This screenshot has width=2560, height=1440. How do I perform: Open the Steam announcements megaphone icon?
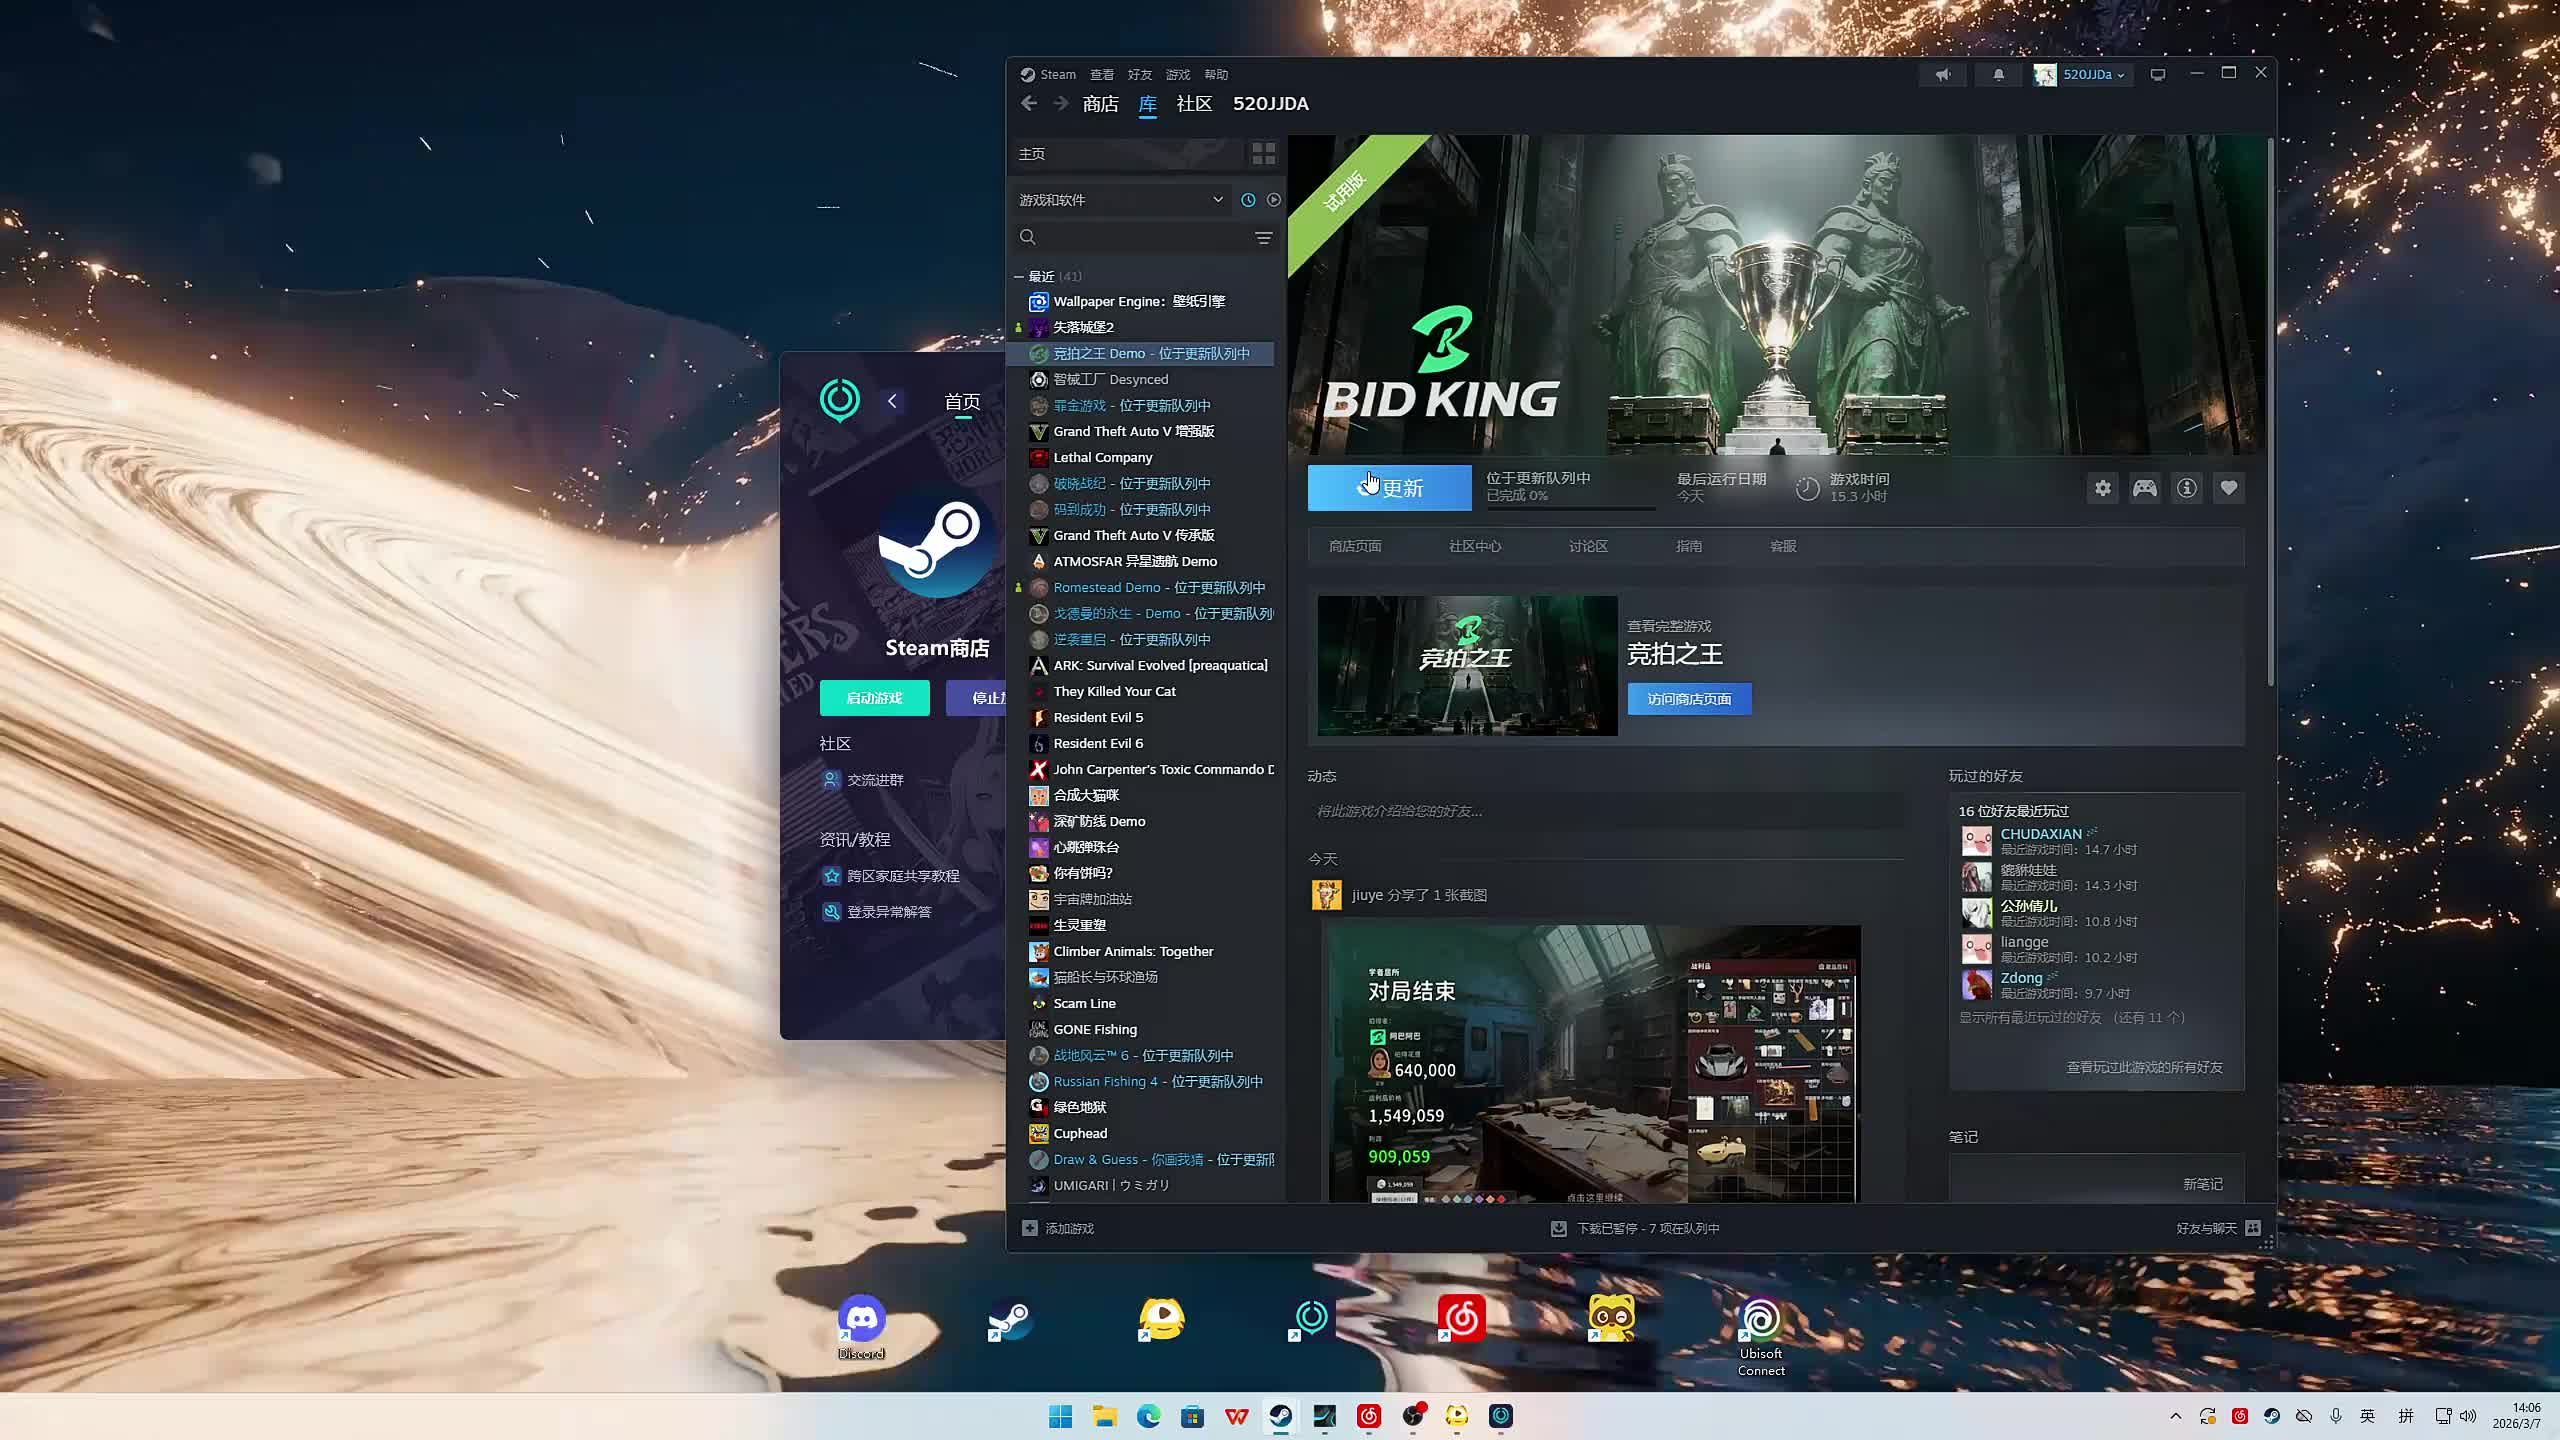[x=1943, y=75]
